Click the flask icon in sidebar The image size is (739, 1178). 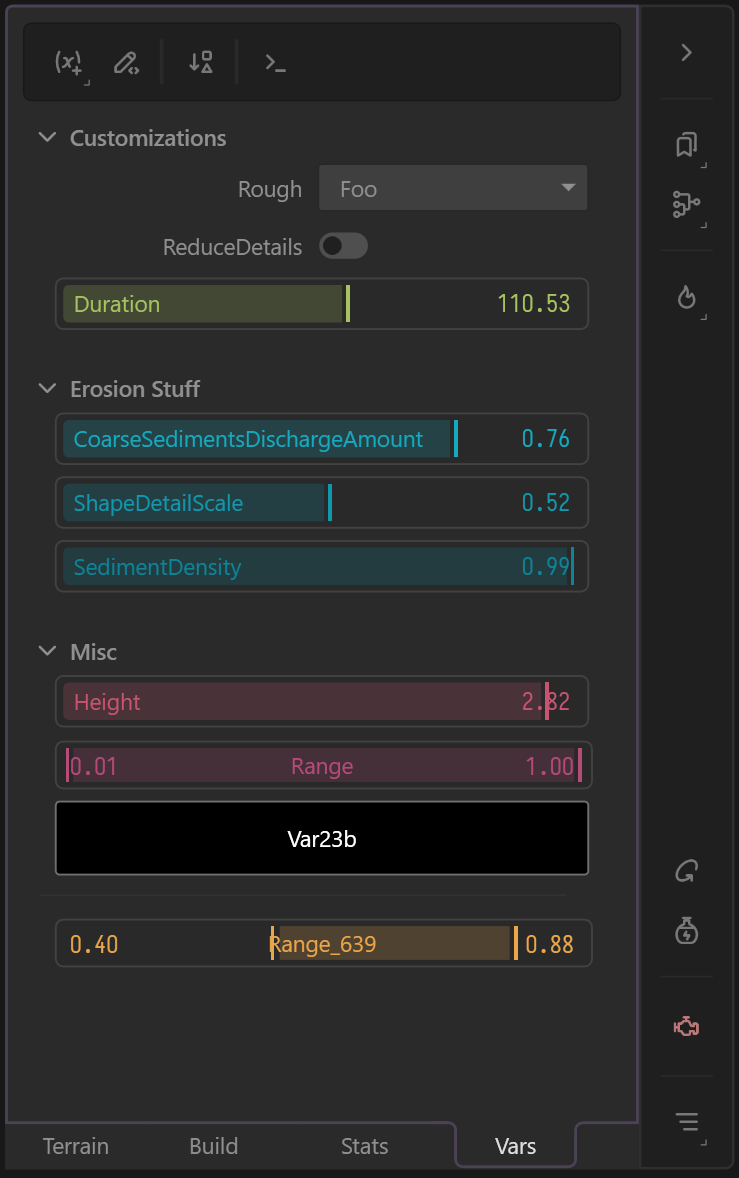[686, 932]
